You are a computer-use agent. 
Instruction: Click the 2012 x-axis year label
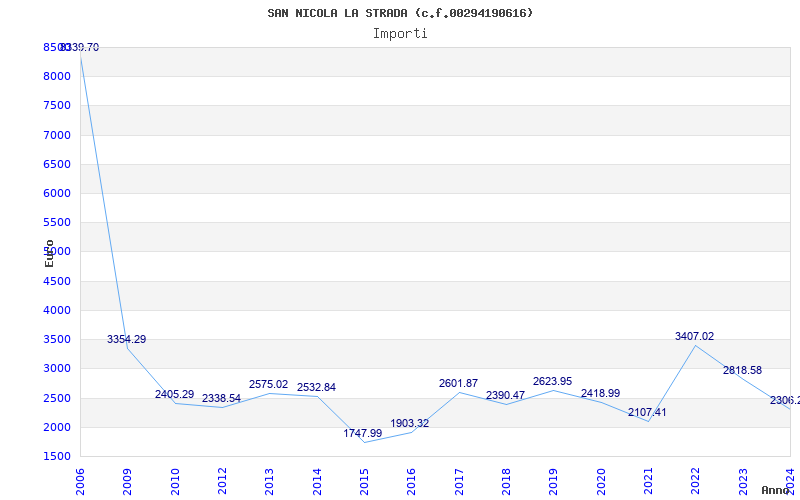222,482
